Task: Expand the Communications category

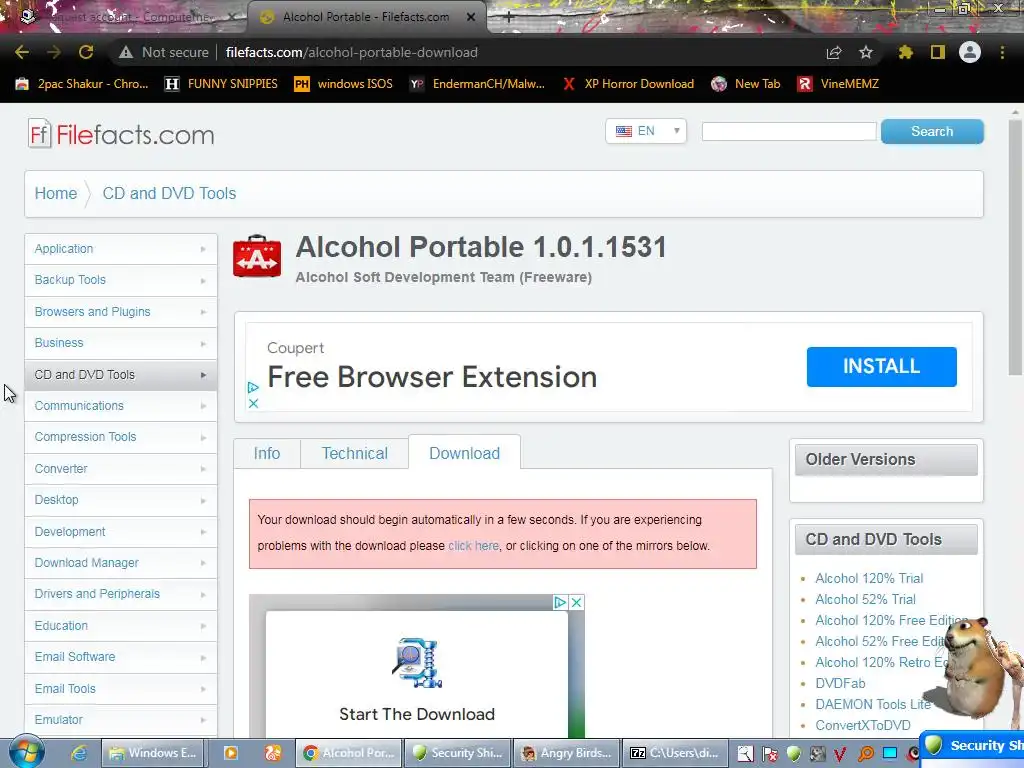Action: point(121,406)
